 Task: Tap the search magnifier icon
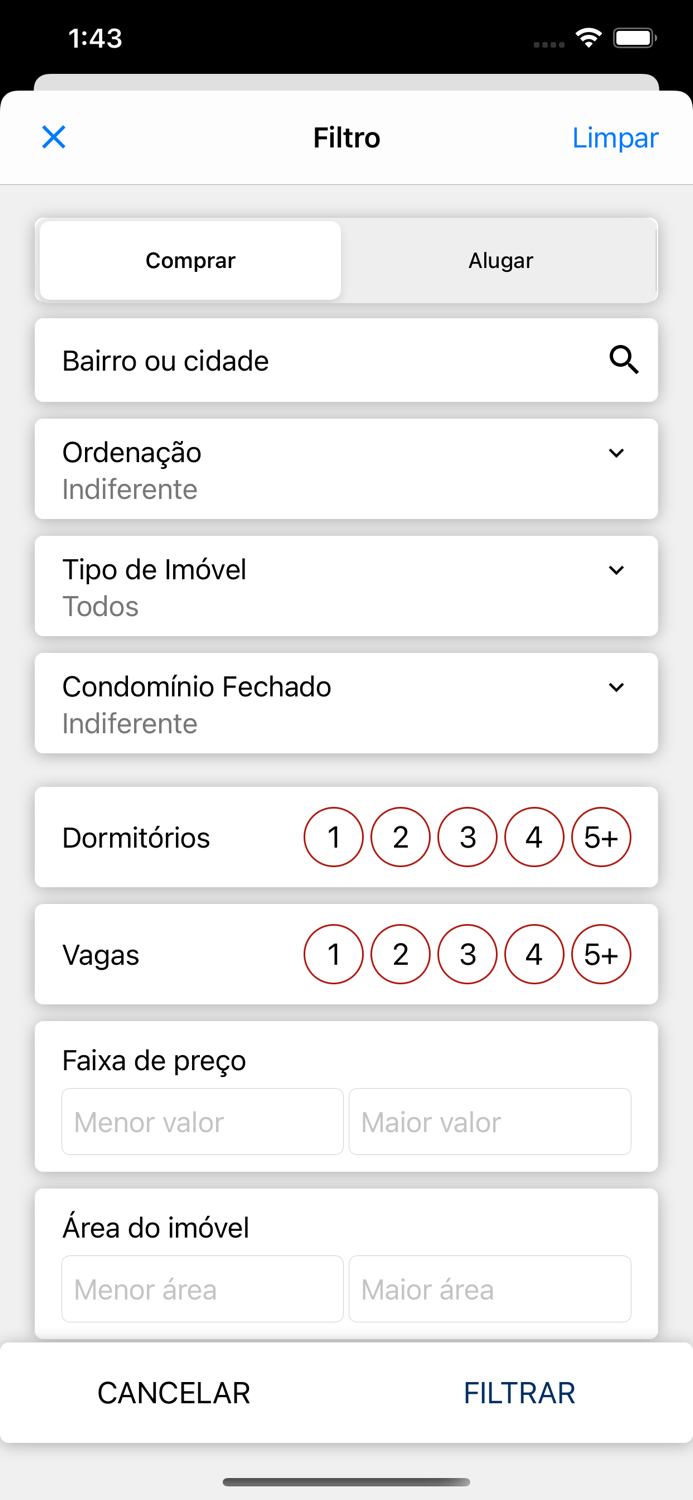(624, 360)
